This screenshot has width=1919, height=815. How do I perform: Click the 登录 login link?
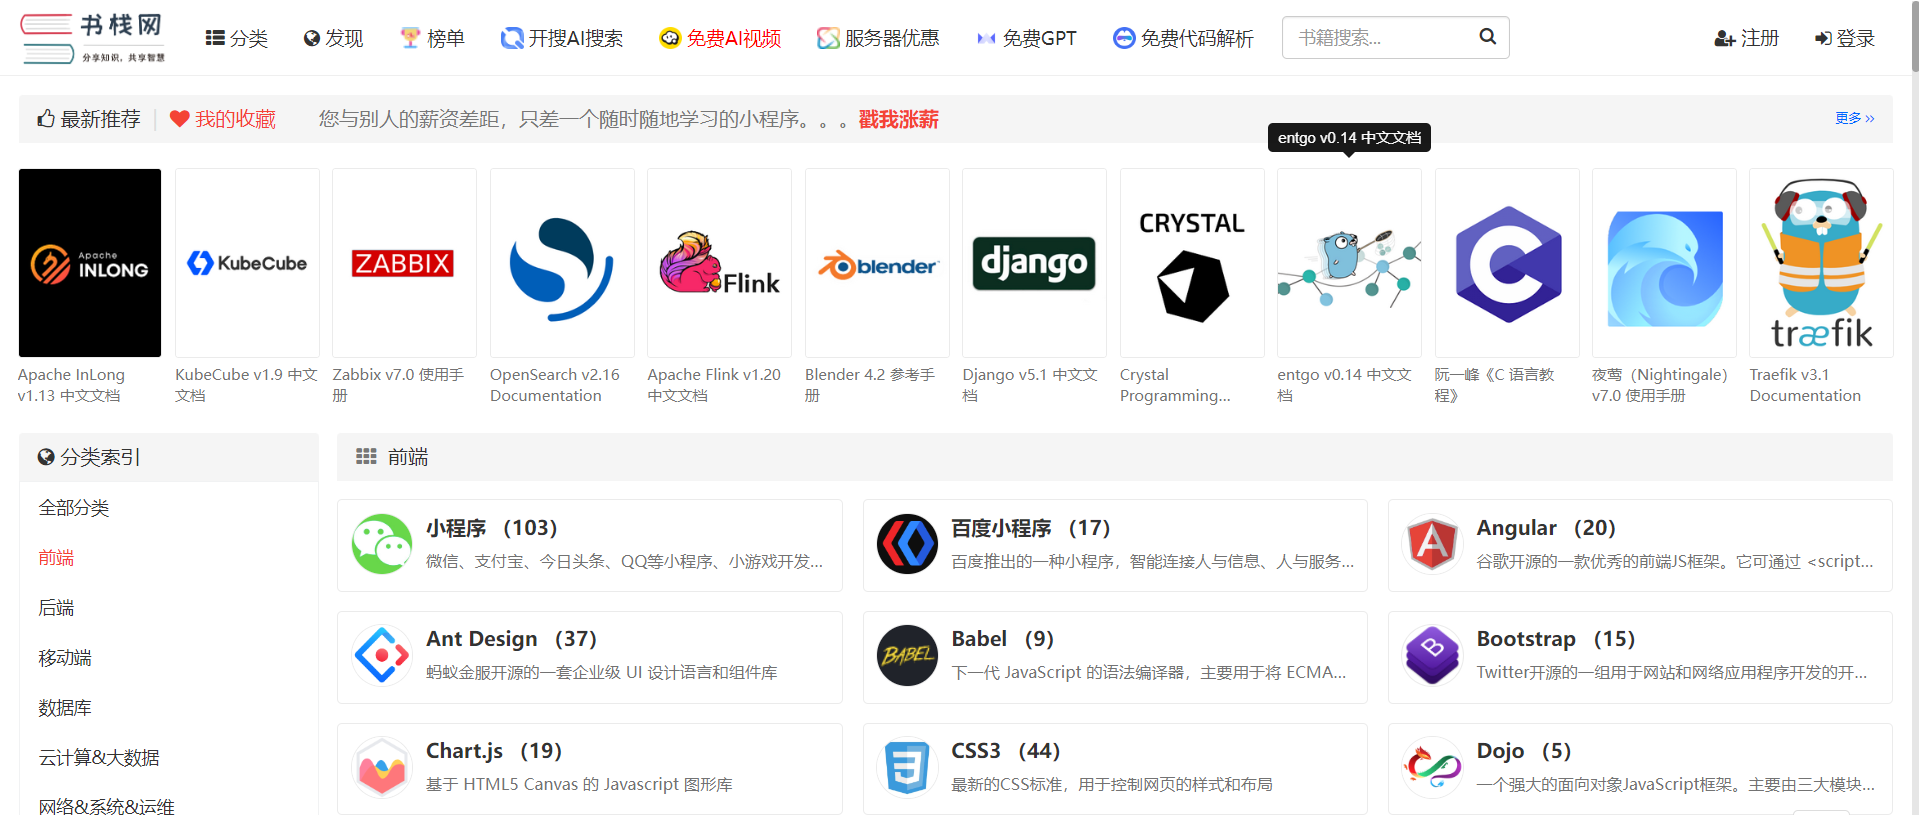coord(1844,38)
